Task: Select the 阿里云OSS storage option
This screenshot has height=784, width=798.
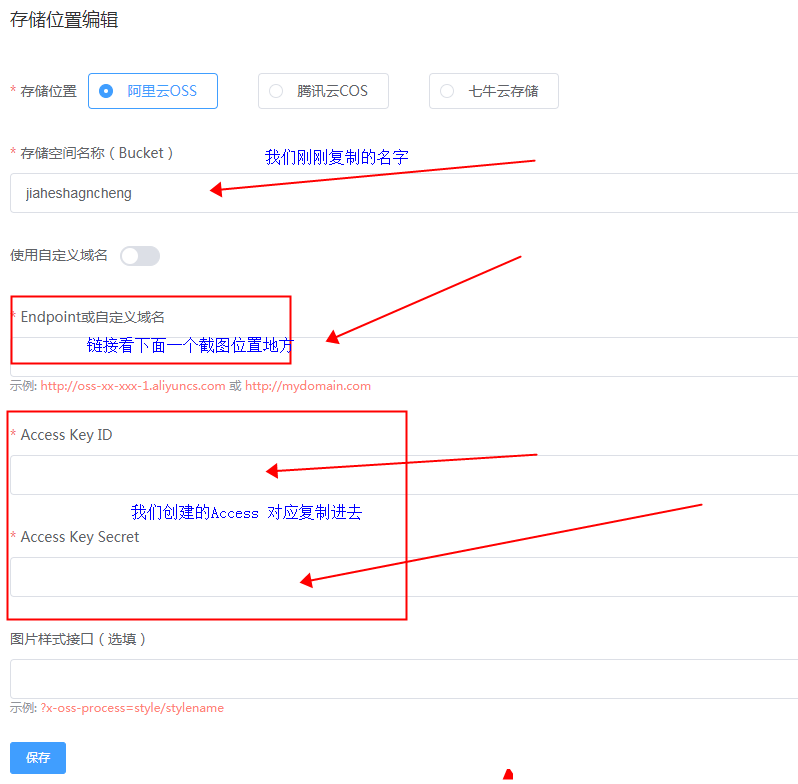Action: tap(153, 91)
